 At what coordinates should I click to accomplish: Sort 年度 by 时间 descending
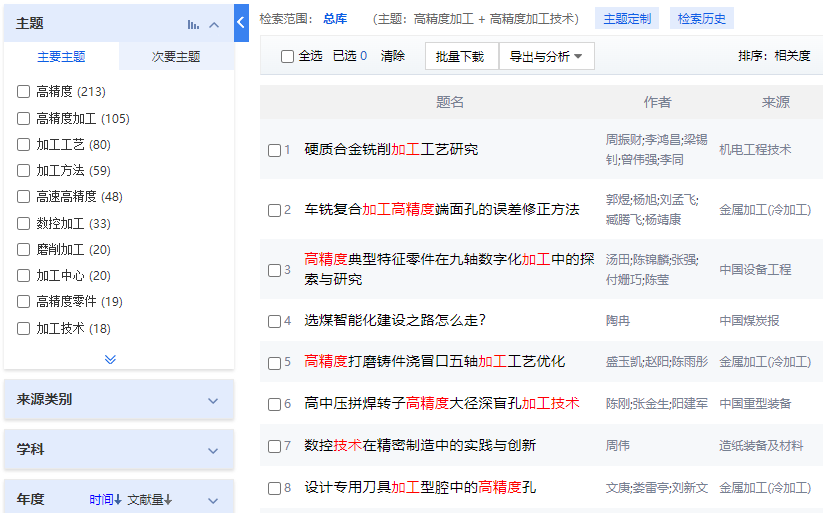[x=105, y=499]
